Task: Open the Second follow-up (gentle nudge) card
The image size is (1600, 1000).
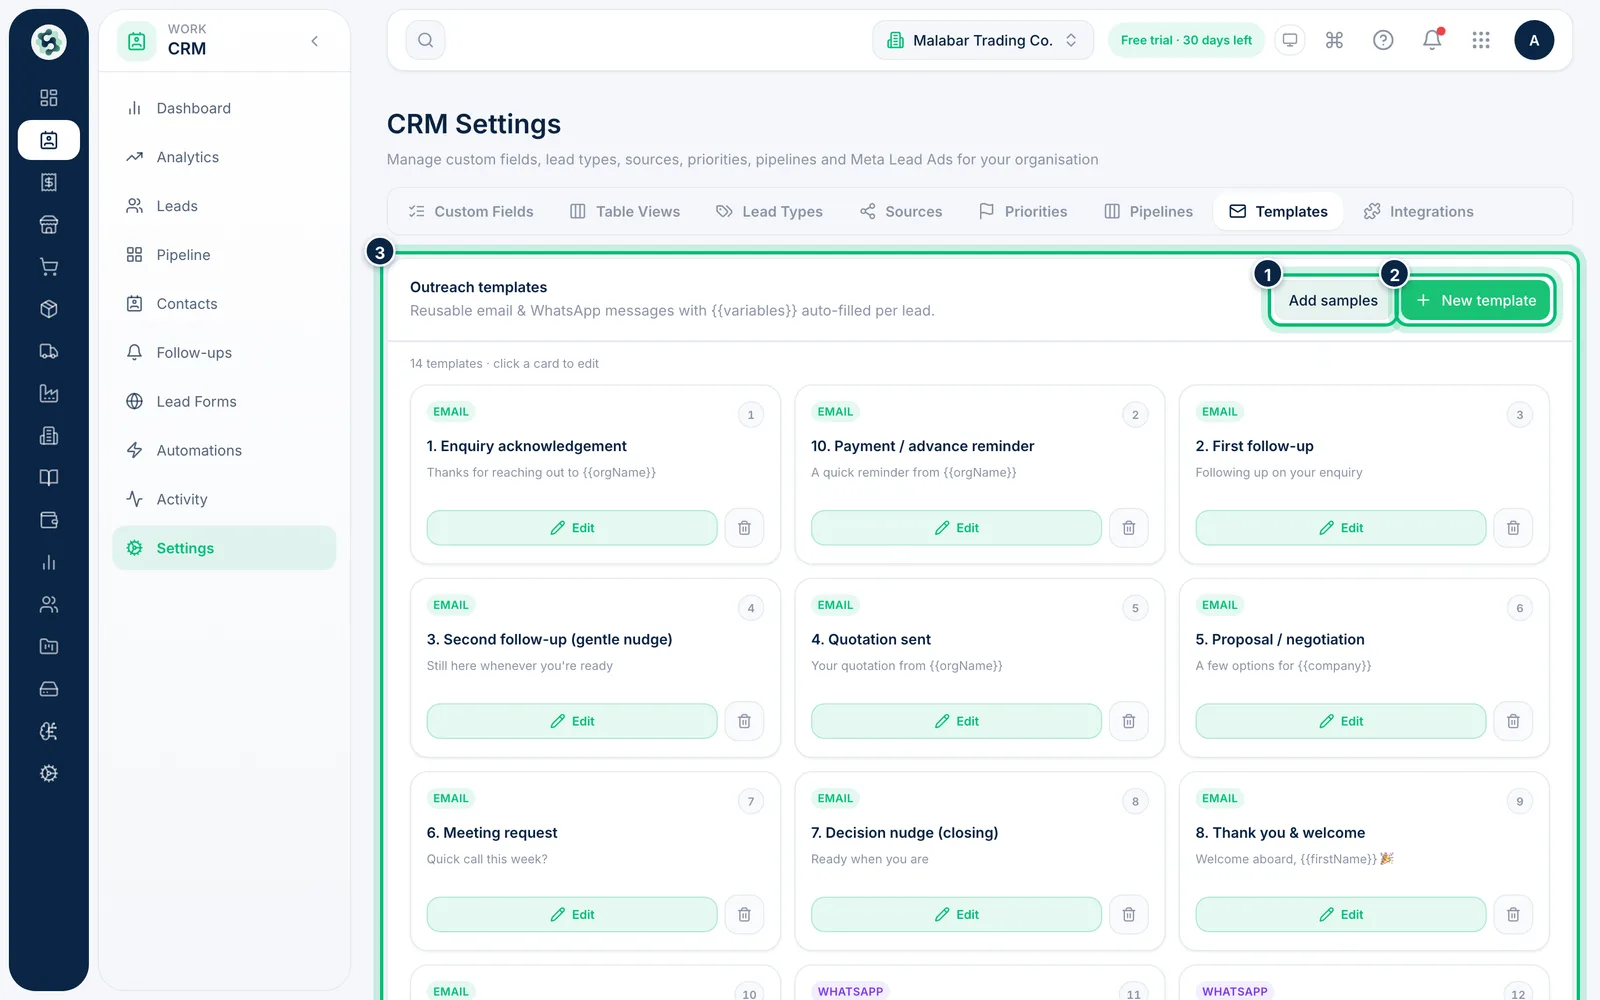Action: click(595, 668)
